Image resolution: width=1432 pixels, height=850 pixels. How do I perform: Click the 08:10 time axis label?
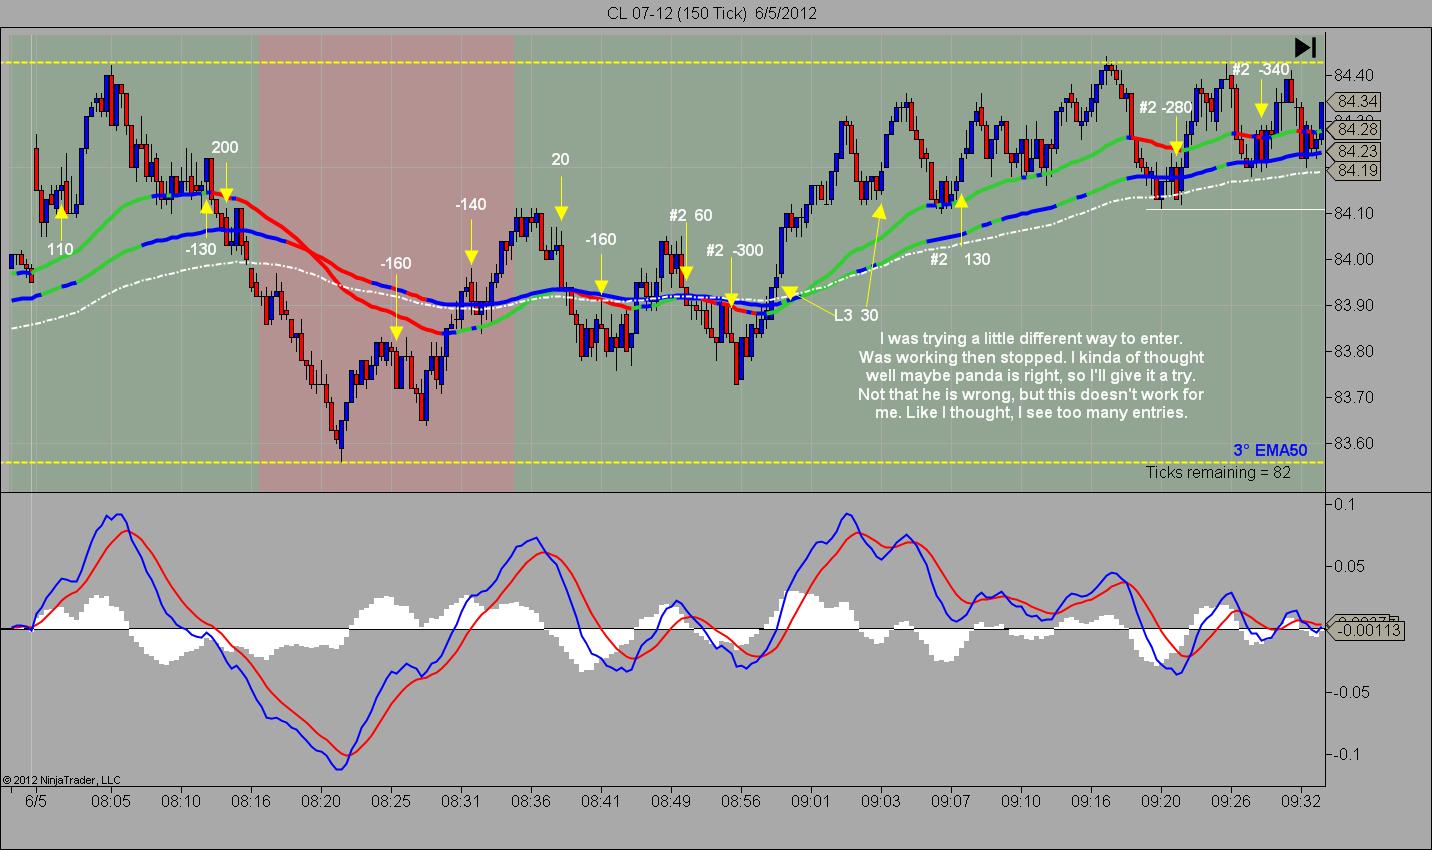(x=180, y=802)
